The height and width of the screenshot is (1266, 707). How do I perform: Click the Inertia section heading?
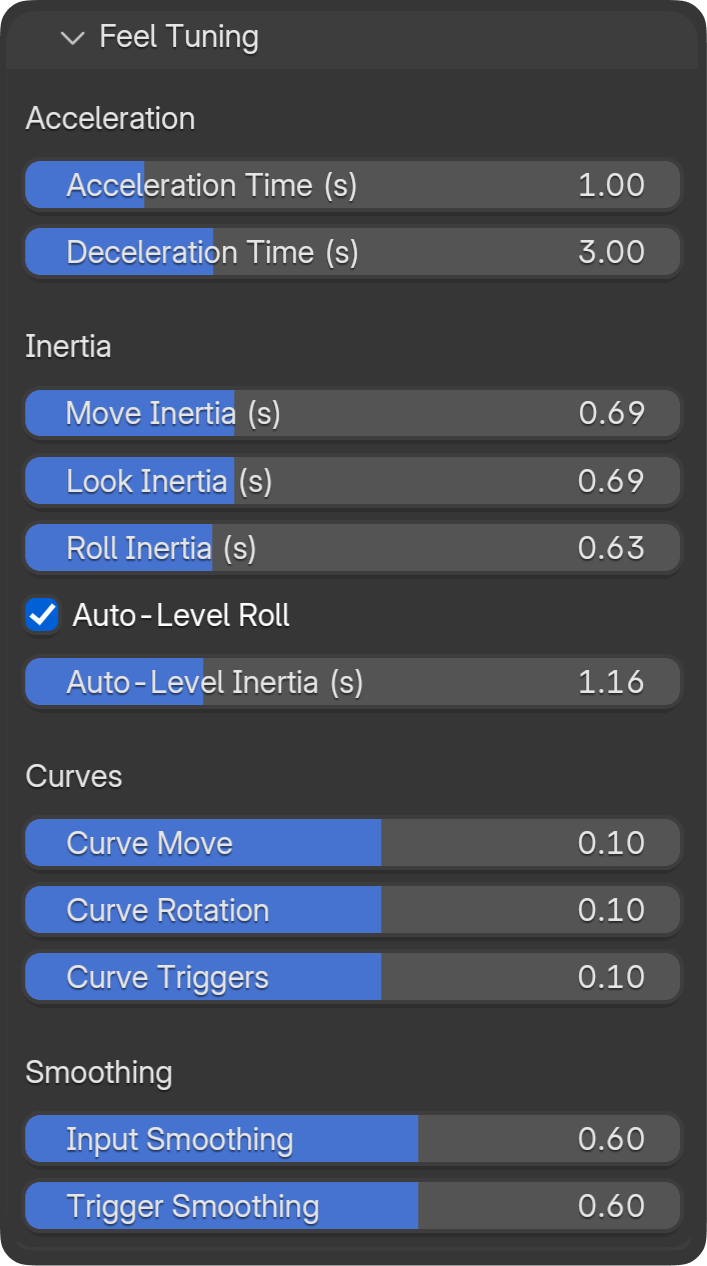(x=68, y=347)
